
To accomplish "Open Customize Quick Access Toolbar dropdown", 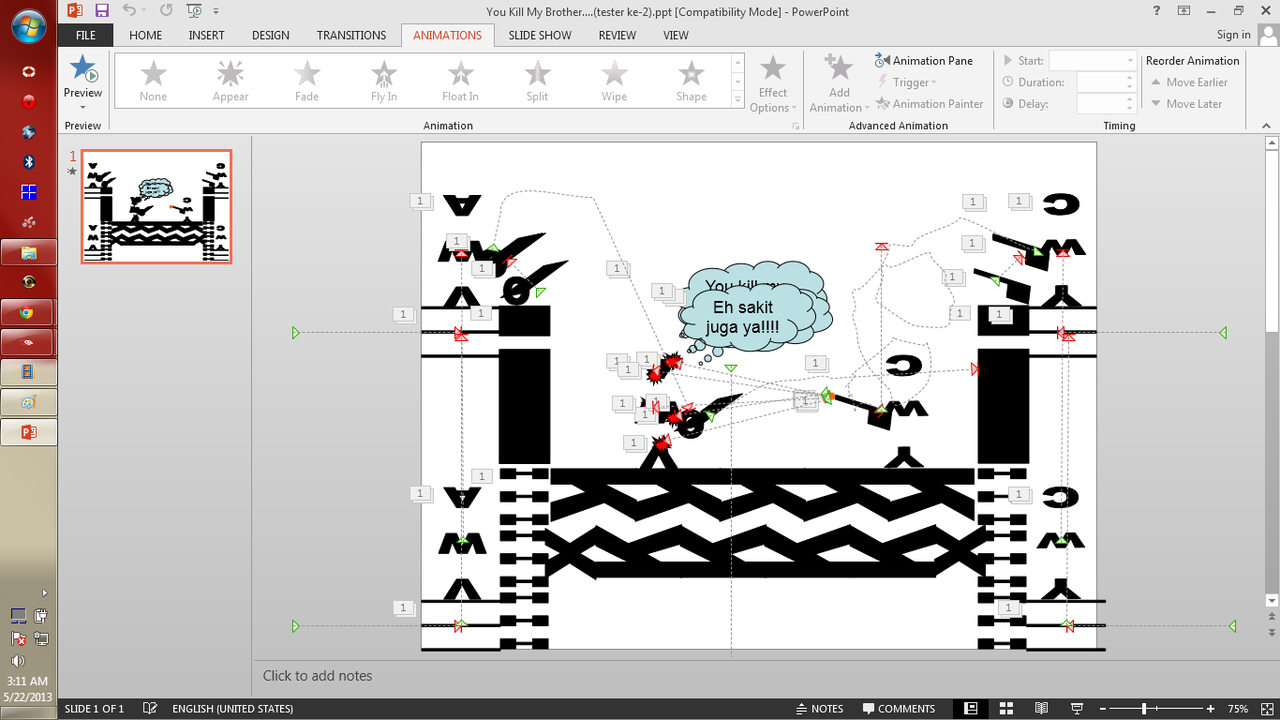I will [x=217, y=11].
